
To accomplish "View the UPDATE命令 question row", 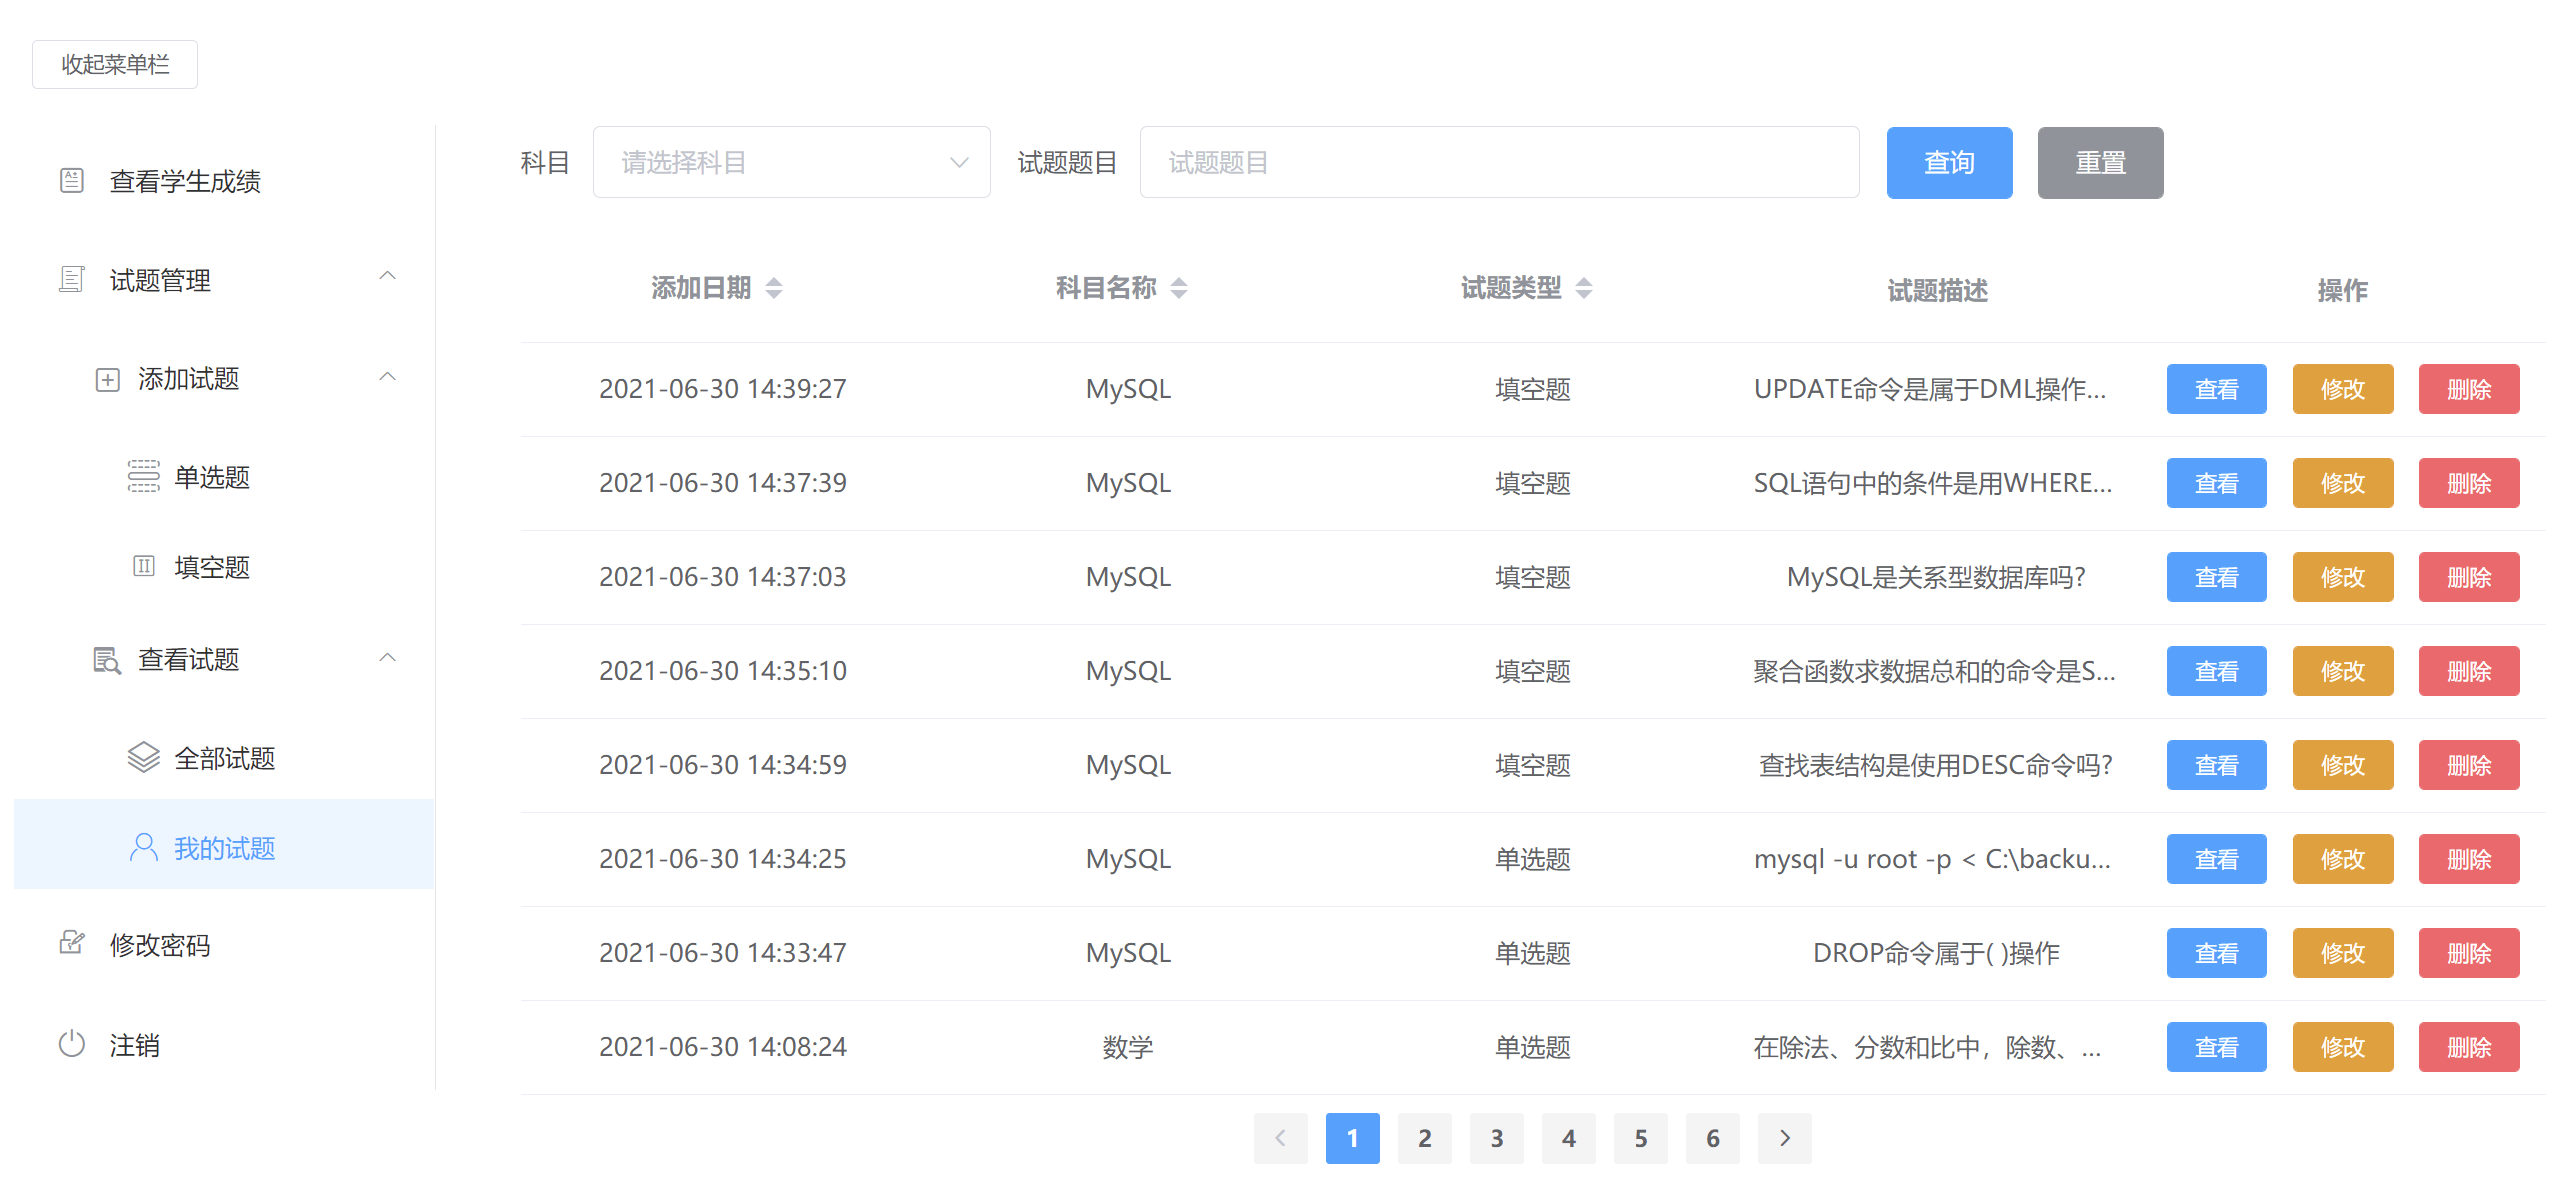I will [2217, 389].
